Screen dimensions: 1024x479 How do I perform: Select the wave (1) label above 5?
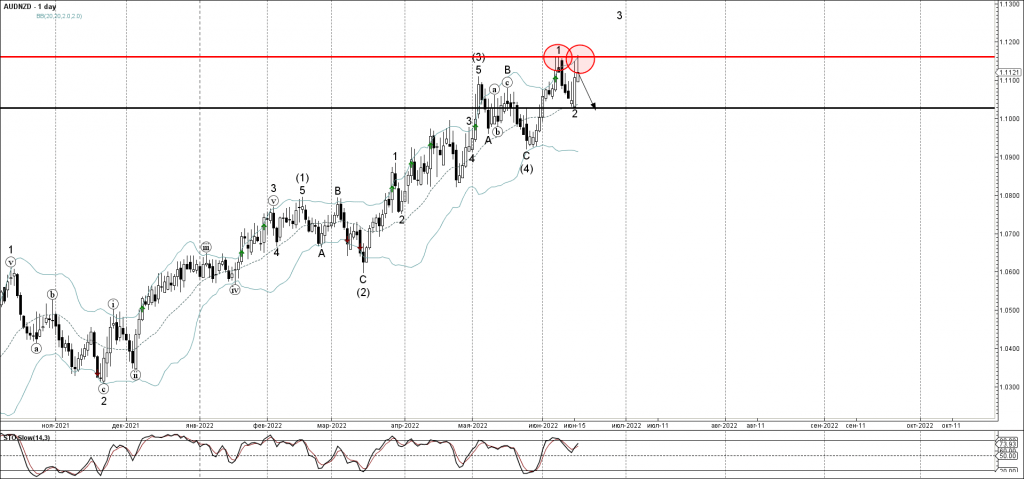[302, 178]
